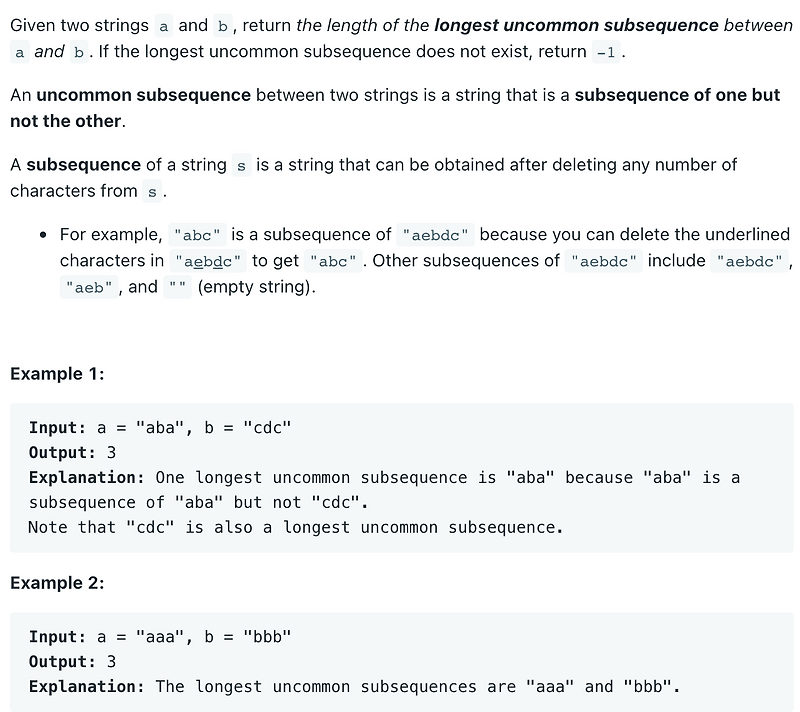Click bold italic "longest uncommon subsequence" in first sentence
The height and width of the screenshot is (712, 800).
pyautogui.click(x=576, y=25)
